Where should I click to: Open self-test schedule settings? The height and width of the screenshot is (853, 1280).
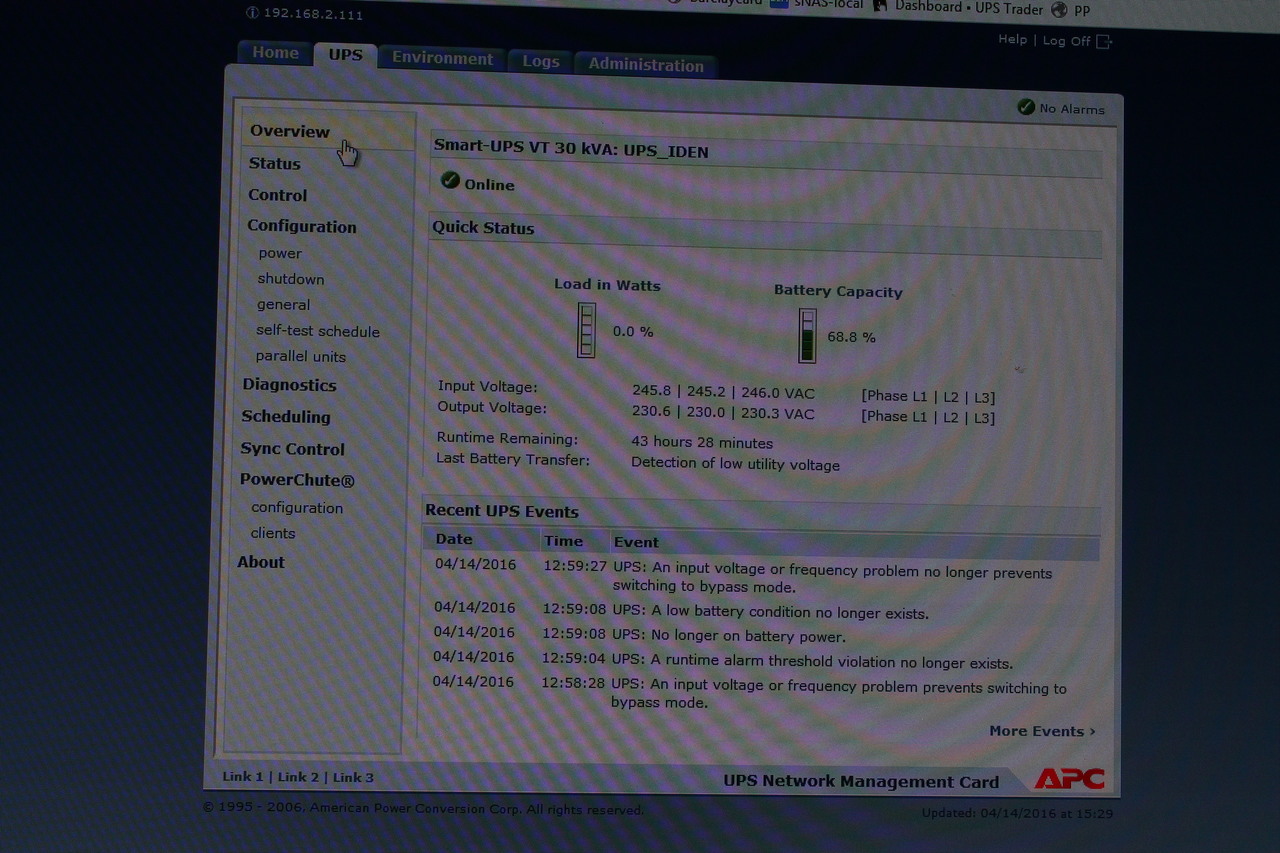tap(317, 331)
